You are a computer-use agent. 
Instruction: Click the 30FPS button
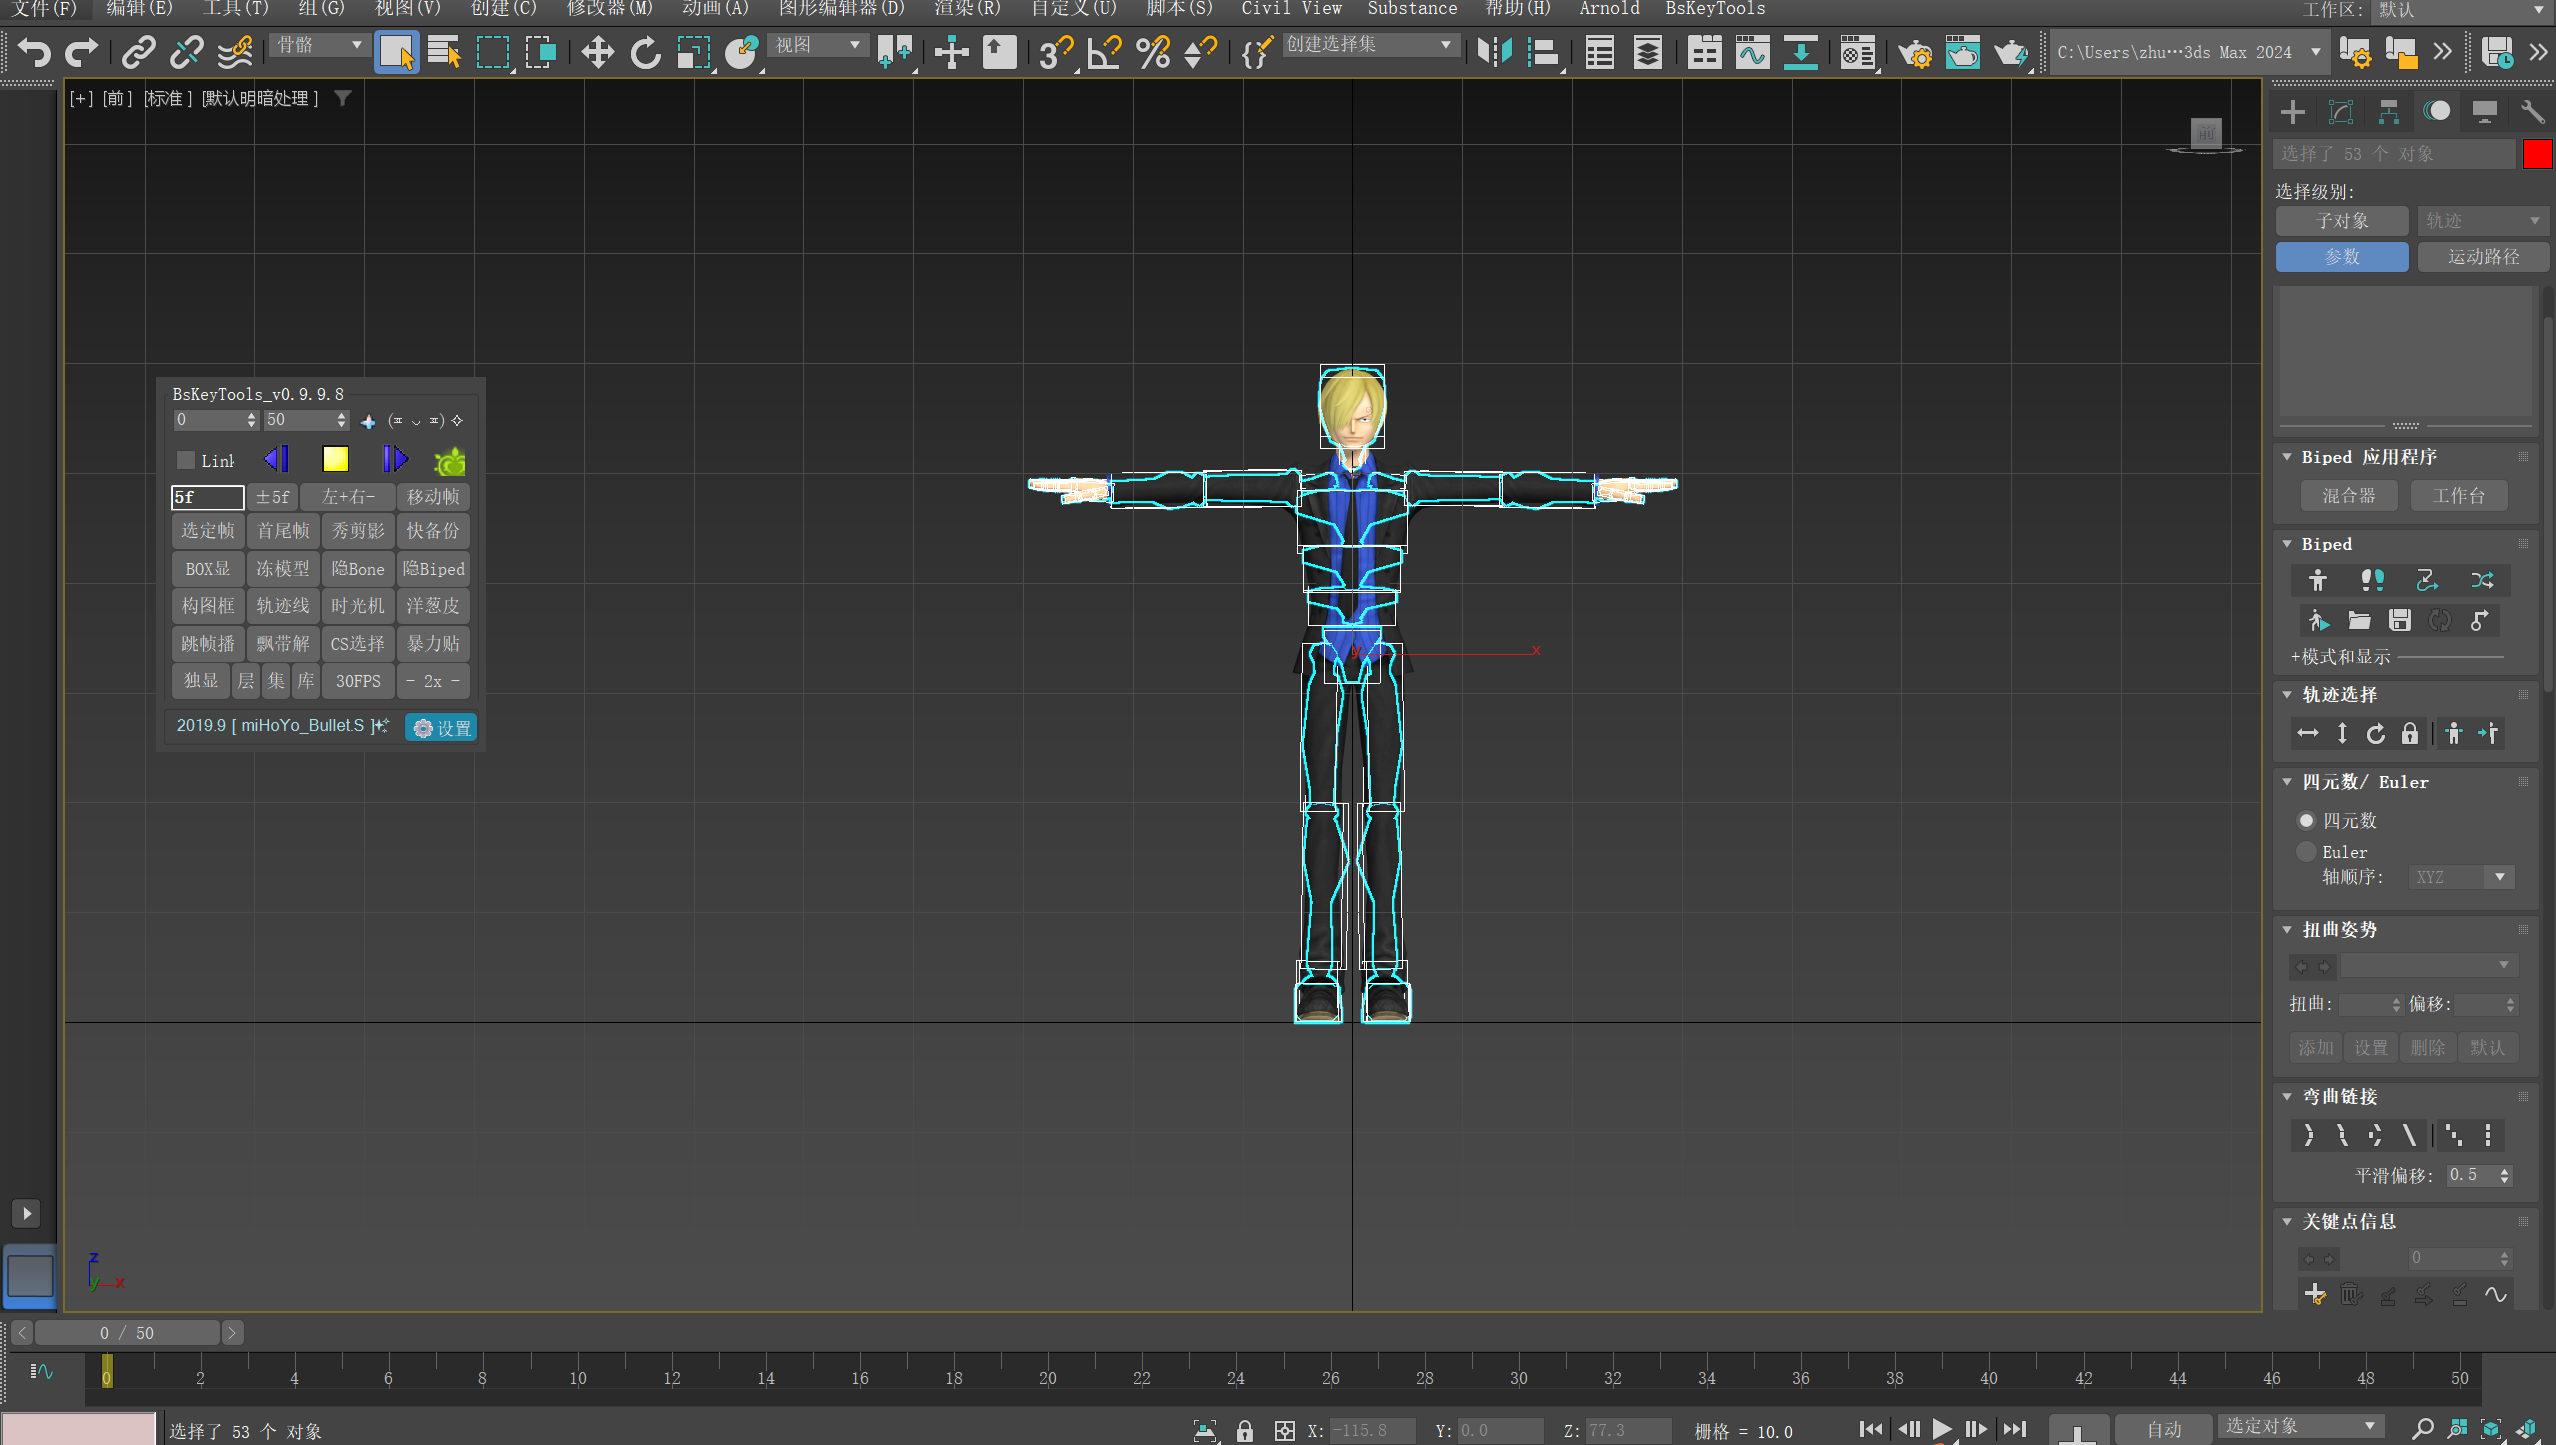click(x=358, y=681)
